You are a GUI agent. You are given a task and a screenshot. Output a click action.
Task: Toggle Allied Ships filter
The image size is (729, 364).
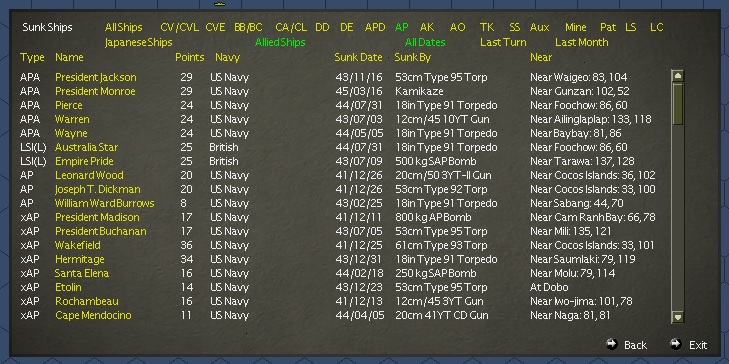pos(280,42)
